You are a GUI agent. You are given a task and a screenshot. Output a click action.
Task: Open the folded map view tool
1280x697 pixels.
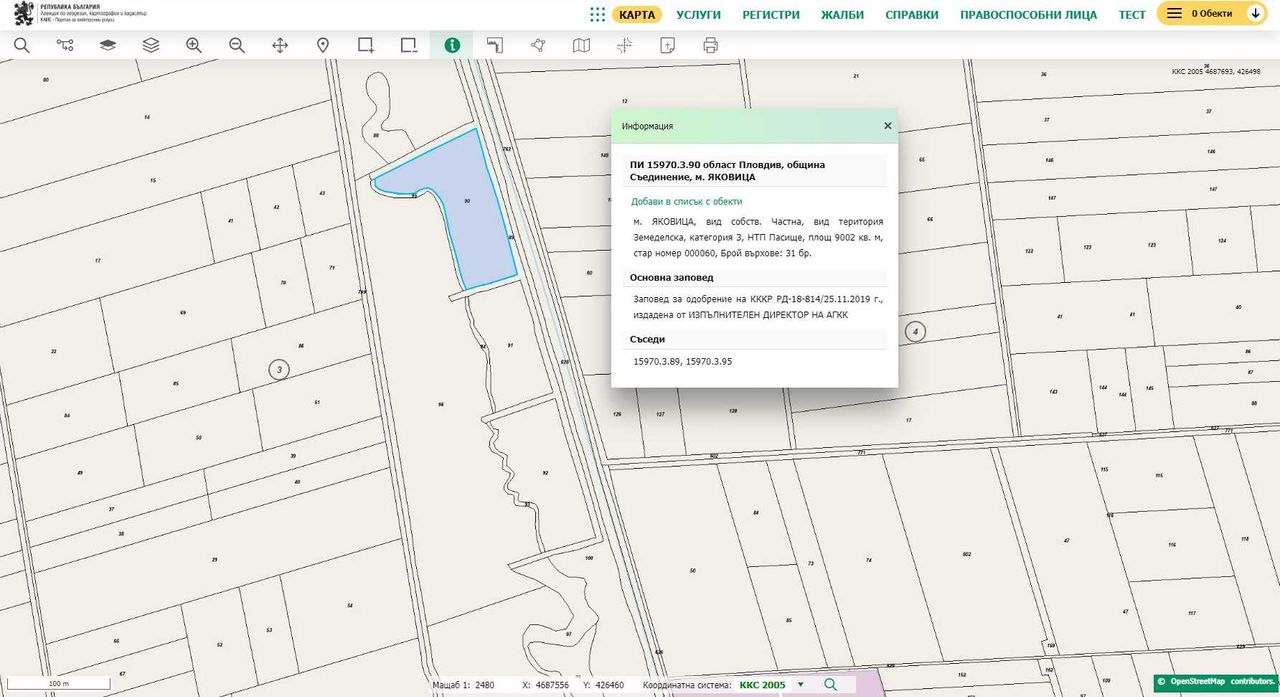click(581, 45)
